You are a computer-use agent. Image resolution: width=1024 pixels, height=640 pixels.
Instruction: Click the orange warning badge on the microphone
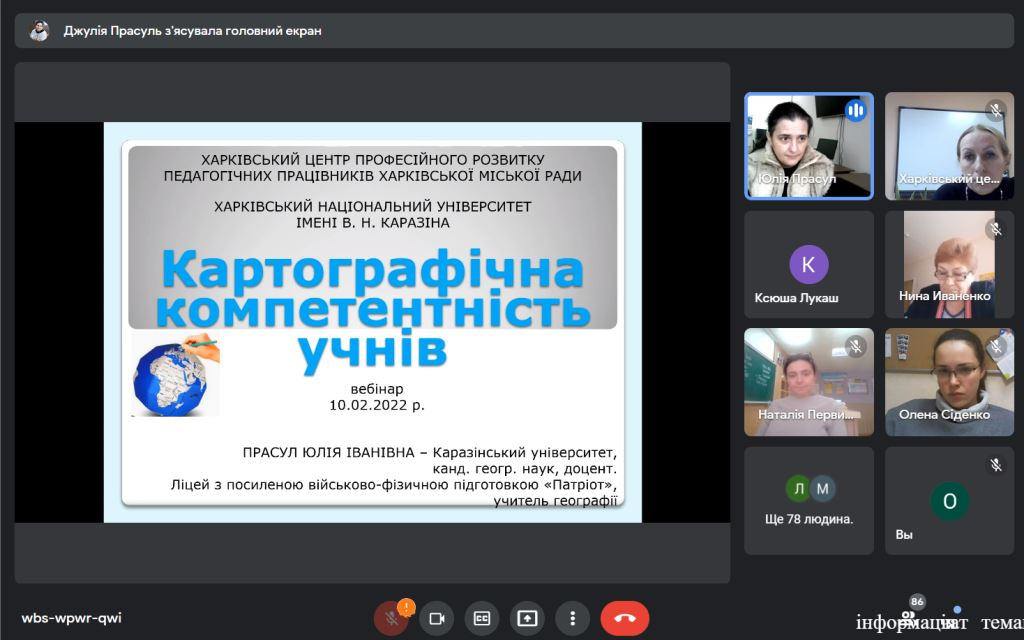[406, 608]
